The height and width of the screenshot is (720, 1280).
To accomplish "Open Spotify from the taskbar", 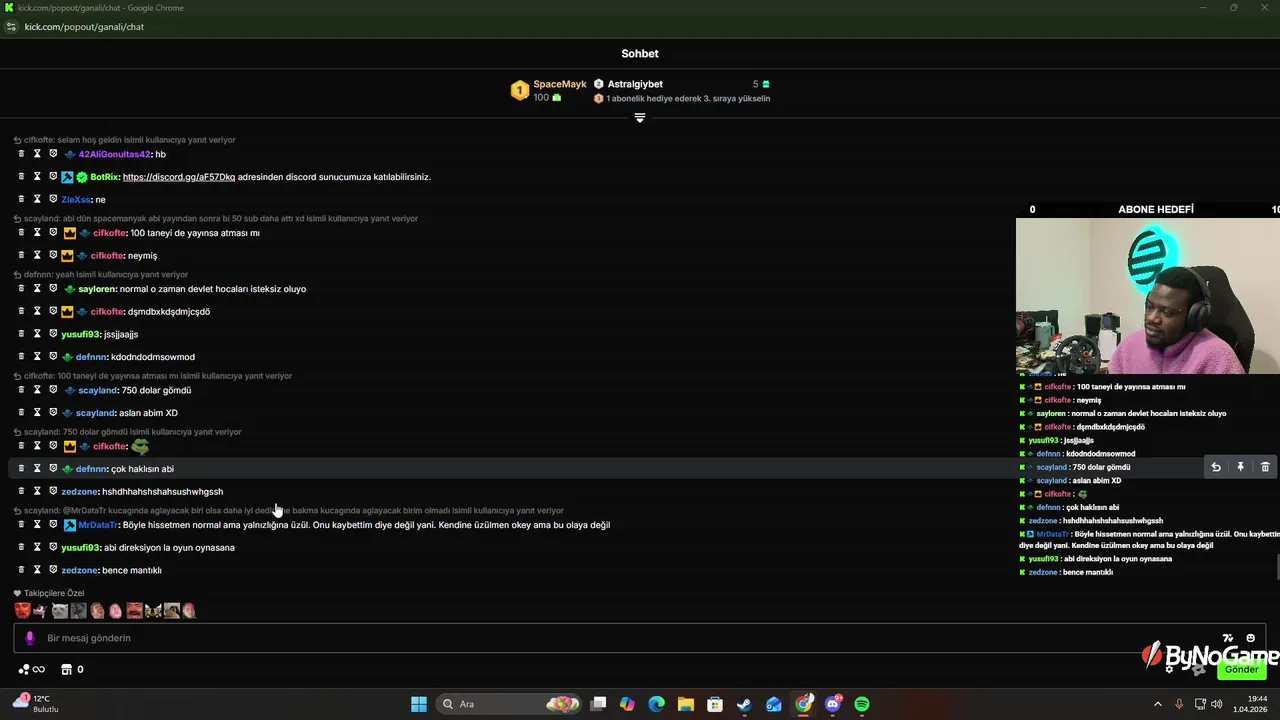I will 862,704.
